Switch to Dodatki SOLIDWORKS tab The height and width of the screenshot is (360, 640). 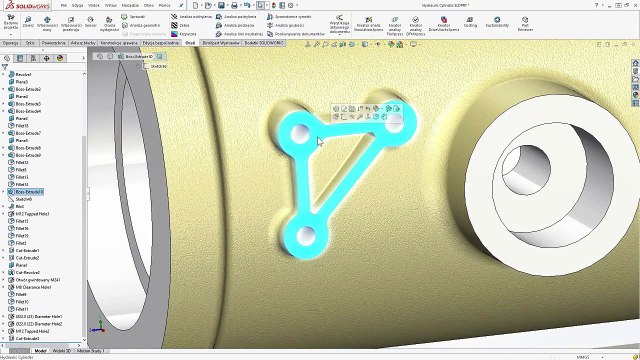[x=264, y=43]
